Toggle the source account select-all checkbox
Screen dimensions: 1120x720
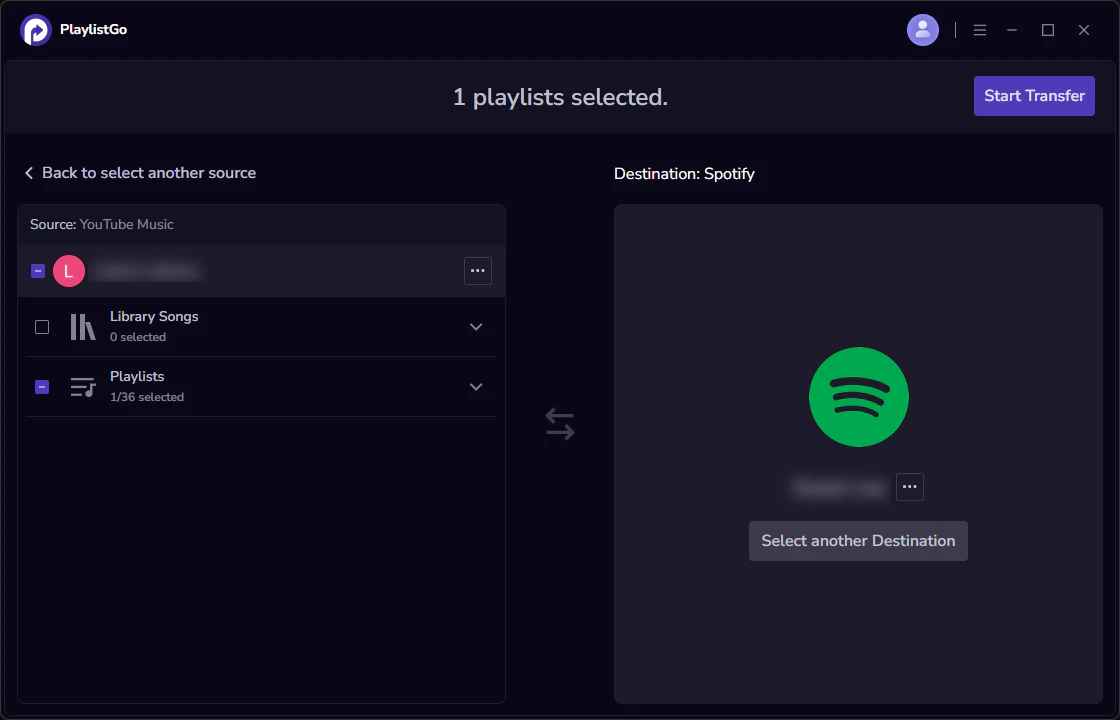point(38,271)
